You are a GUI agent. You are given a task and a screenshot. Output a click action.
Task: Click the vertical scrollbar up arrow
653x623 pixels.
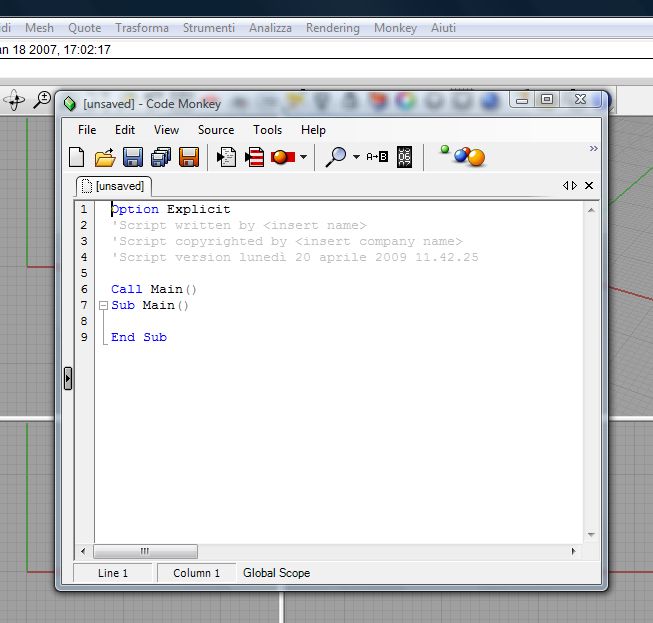point(591,210)
